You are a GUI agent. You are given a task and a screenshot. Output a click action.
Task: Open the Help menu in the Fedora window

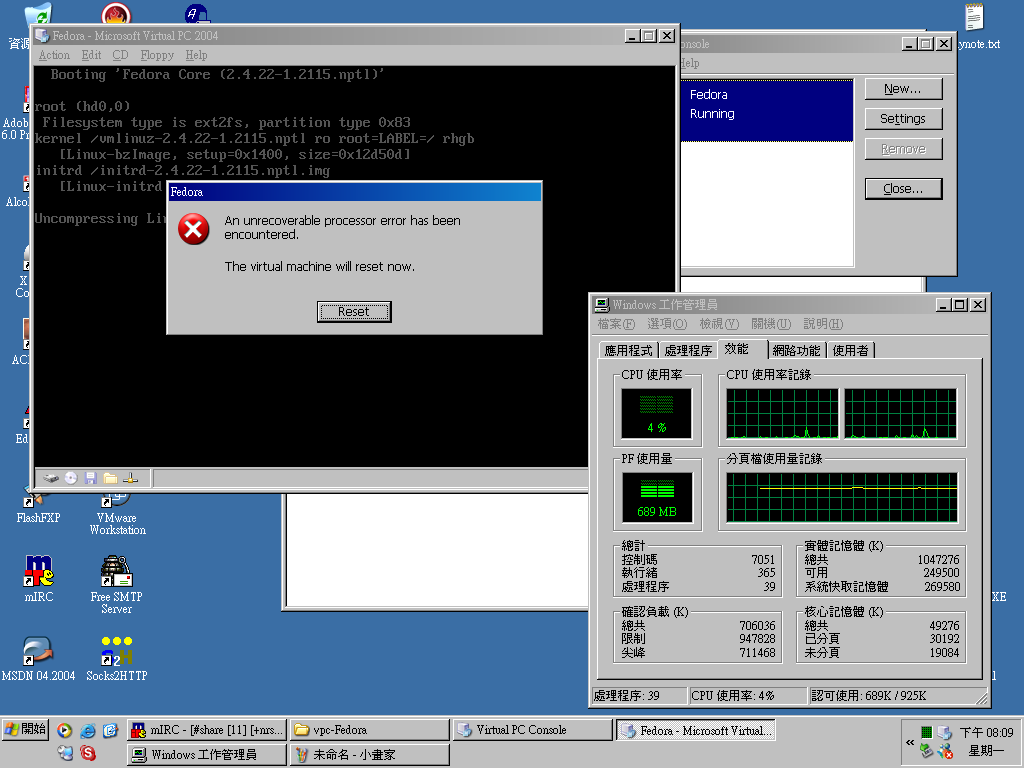(196, 56)
